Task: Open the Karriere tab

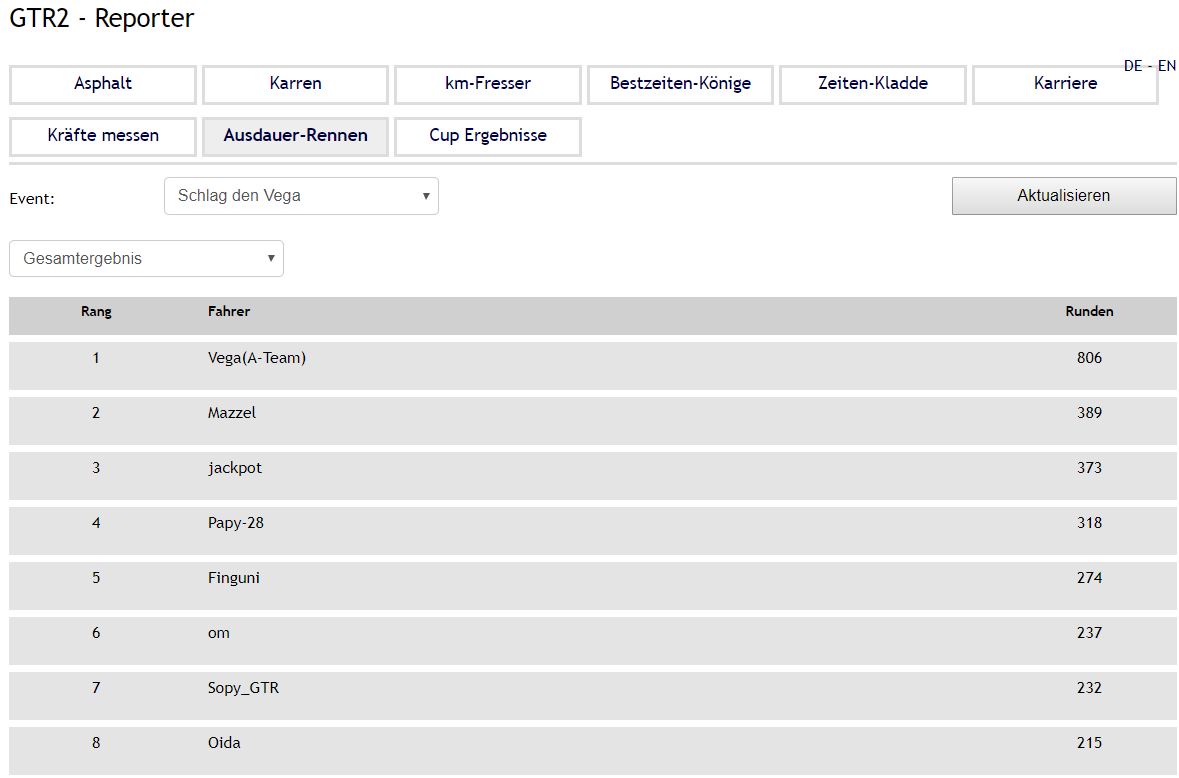Action: click(1064, 84)
